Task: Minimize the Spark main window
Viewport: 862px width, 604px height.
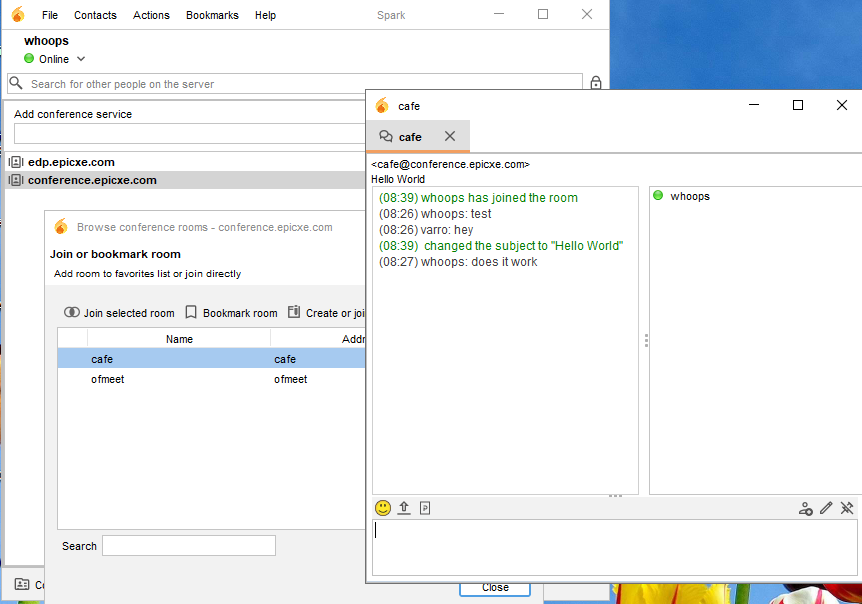Action: click(x=499, y=14)
